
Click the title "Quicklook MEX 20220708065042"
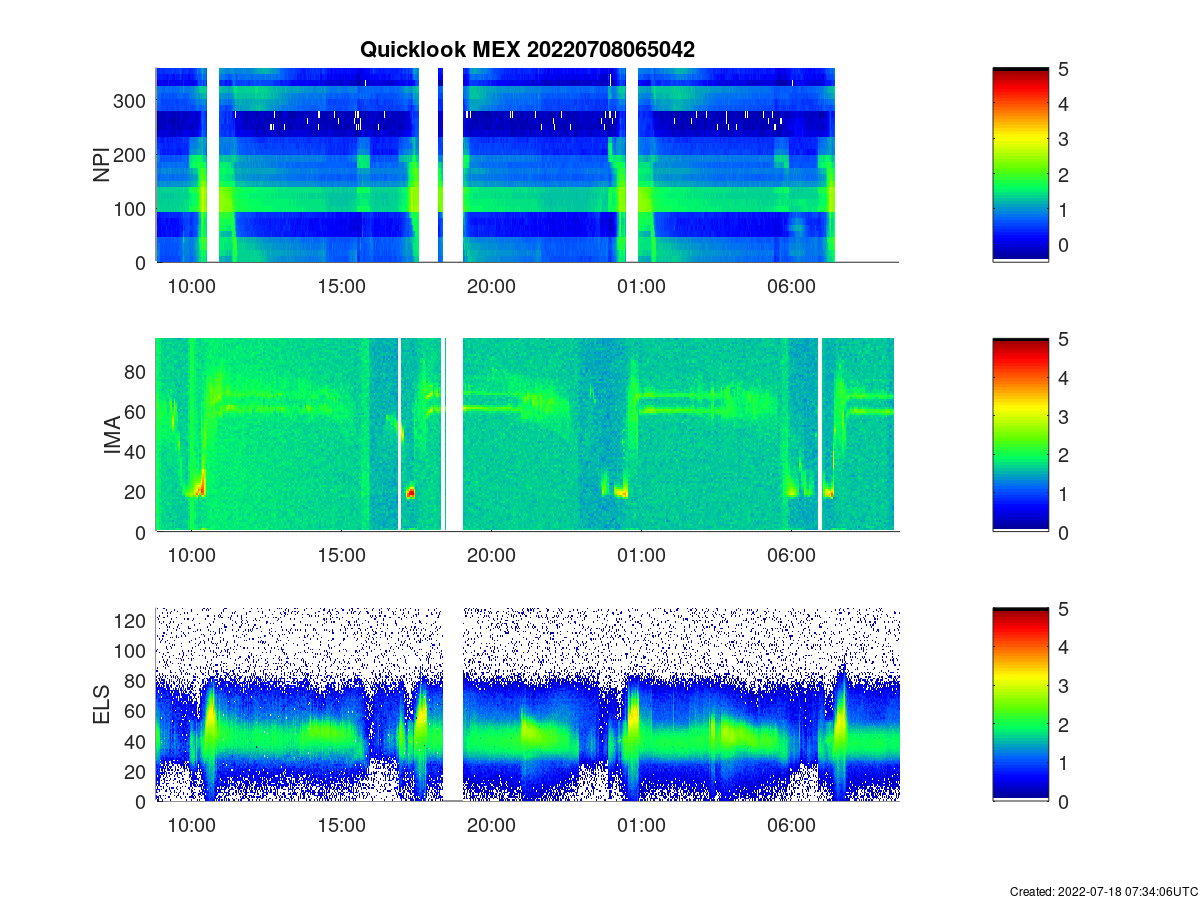click(527, 49)
